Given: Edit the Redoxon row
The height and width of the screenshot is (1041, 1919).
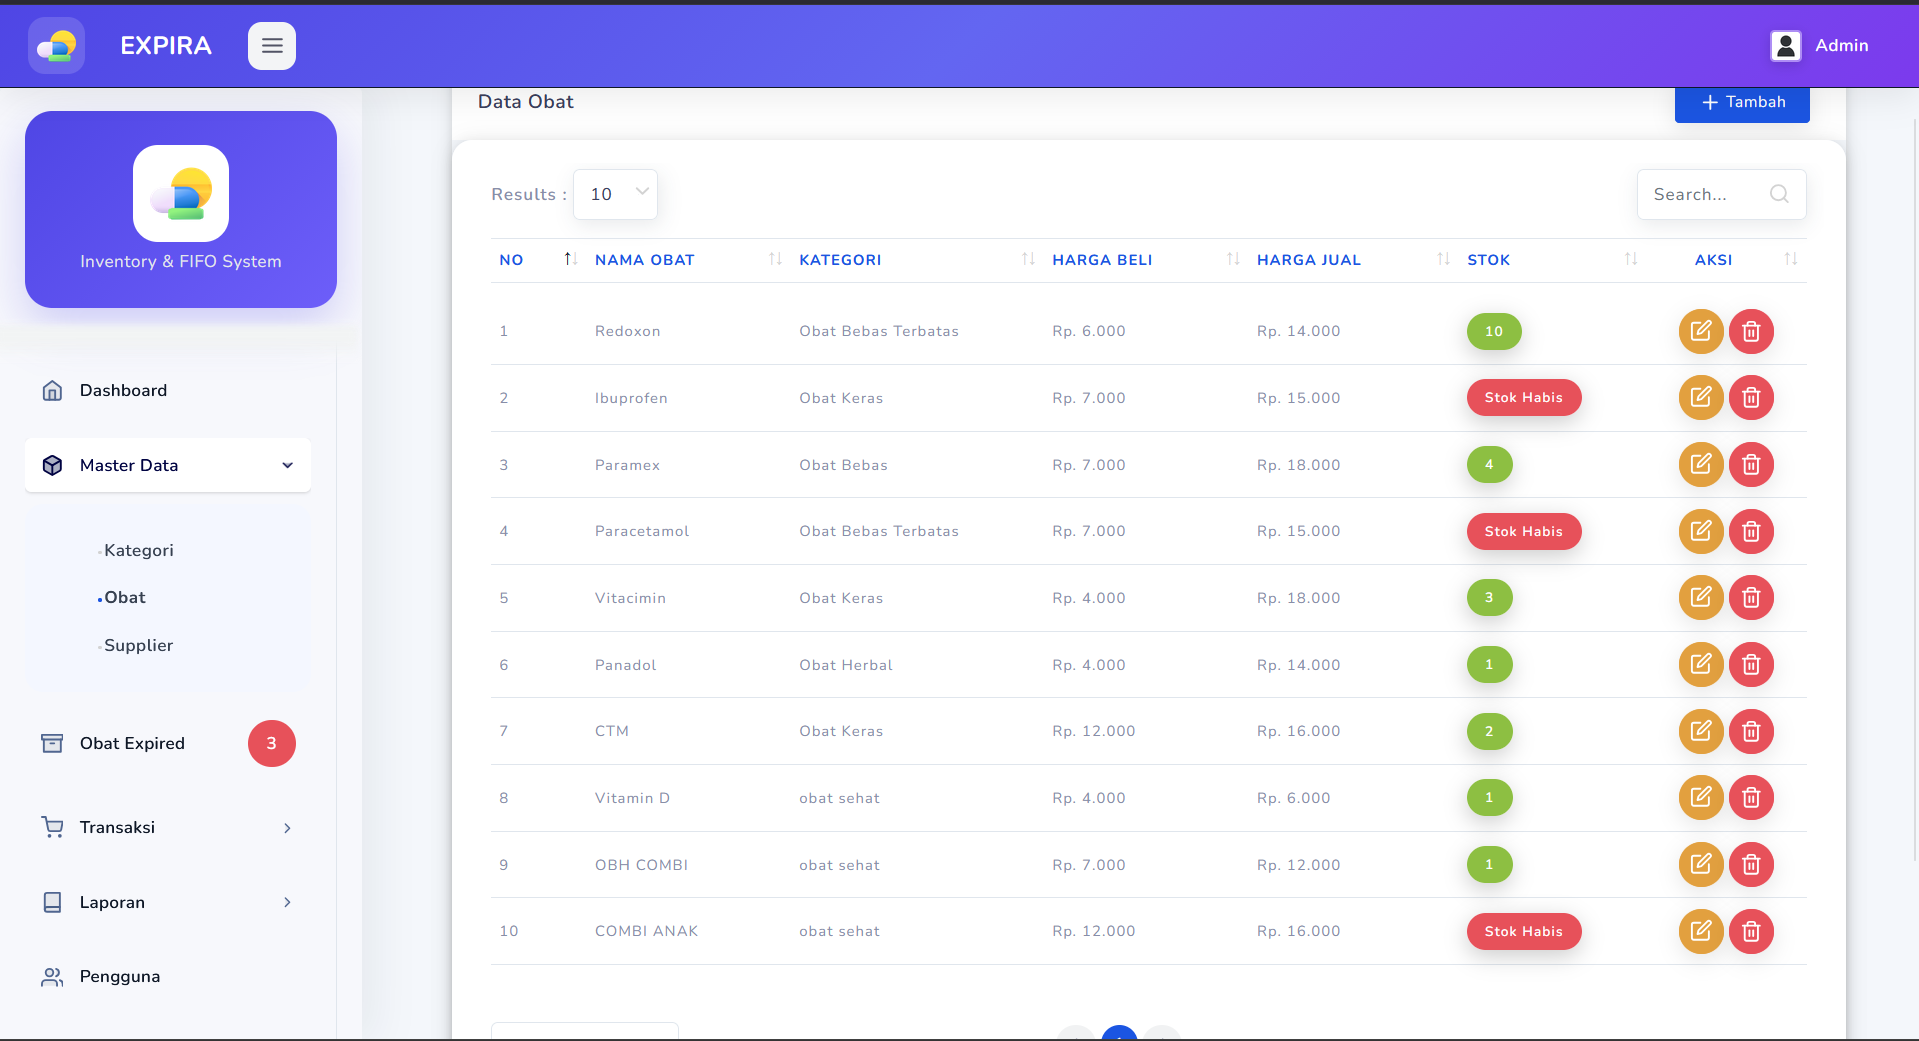Looking at the screenshot, I should tap(1701, 331).
